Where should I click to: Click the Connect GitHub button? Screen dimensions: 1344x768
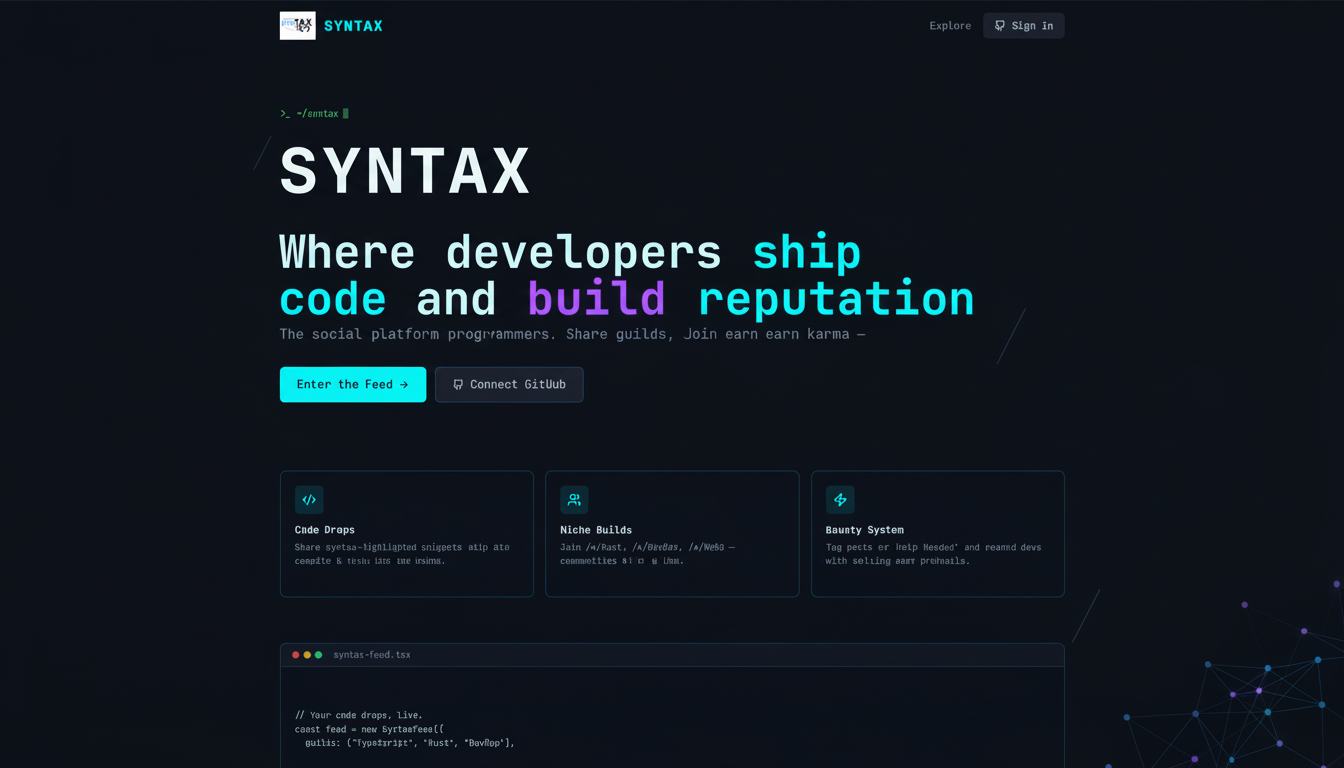coord(509,384)
